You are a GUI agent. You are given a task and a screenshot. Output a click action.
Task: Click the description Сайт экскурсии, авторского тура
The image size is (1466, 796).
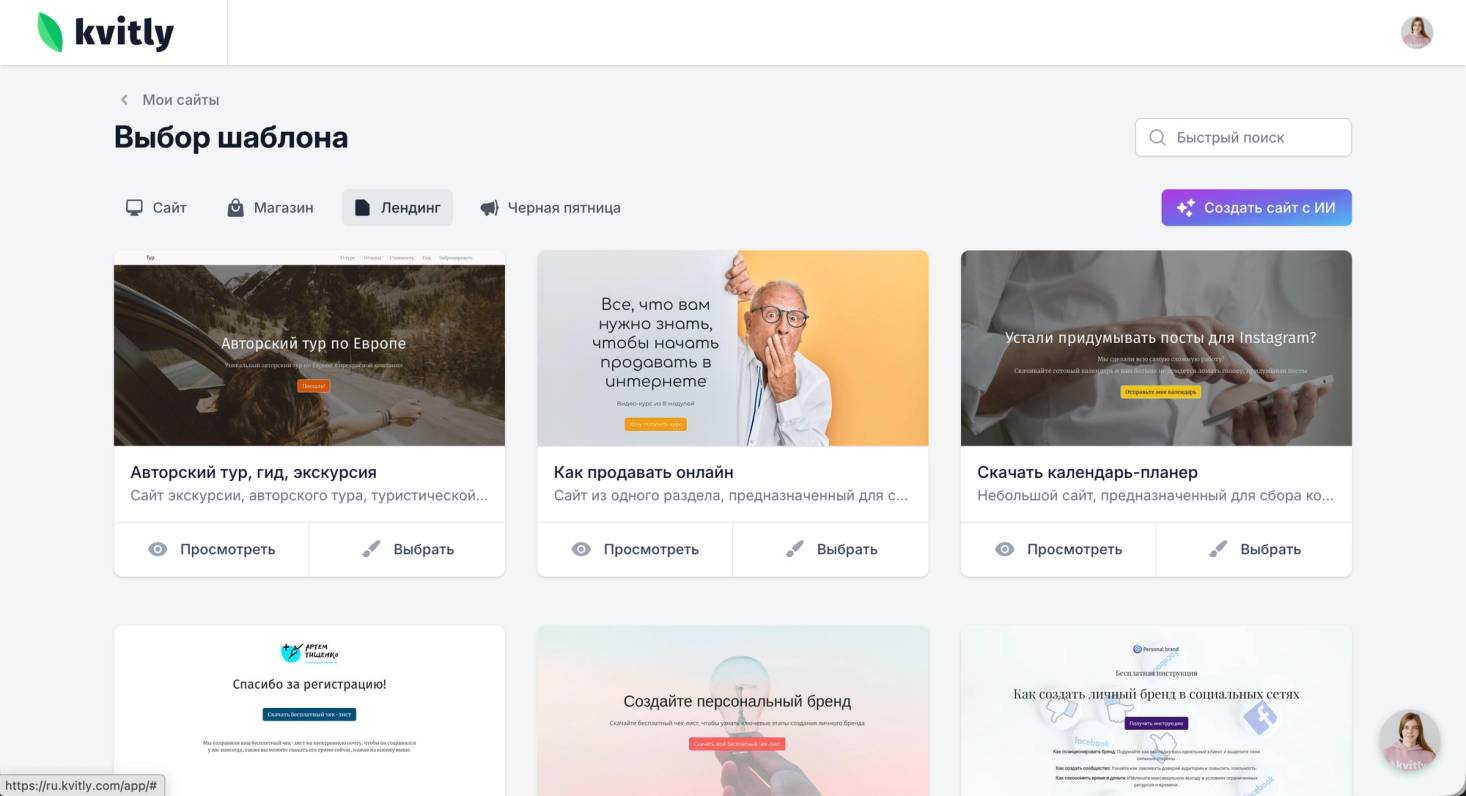click(x=309, y=496)
